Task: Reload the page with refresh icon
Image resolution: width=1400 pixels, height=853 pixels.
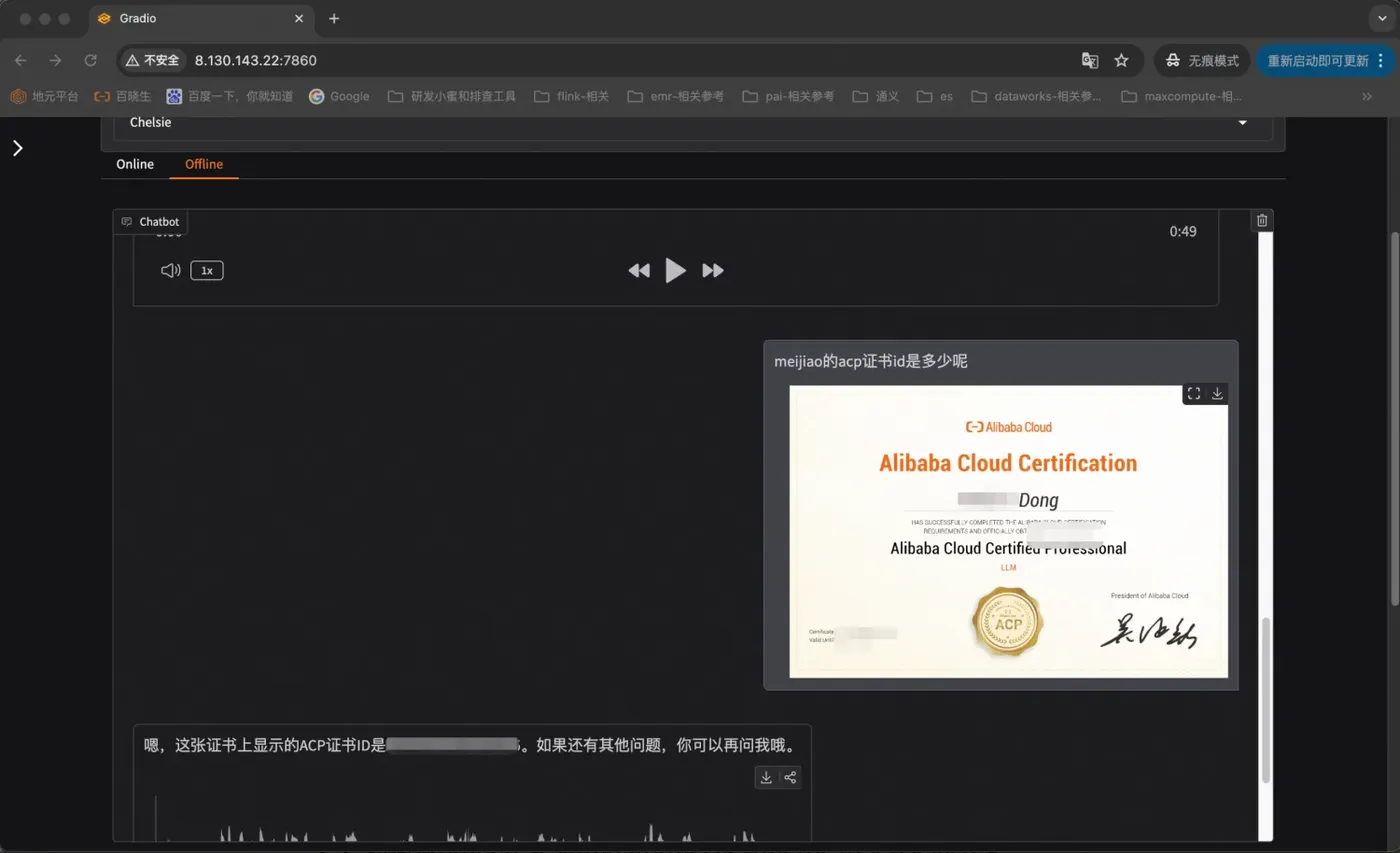Action: [90, 60]
